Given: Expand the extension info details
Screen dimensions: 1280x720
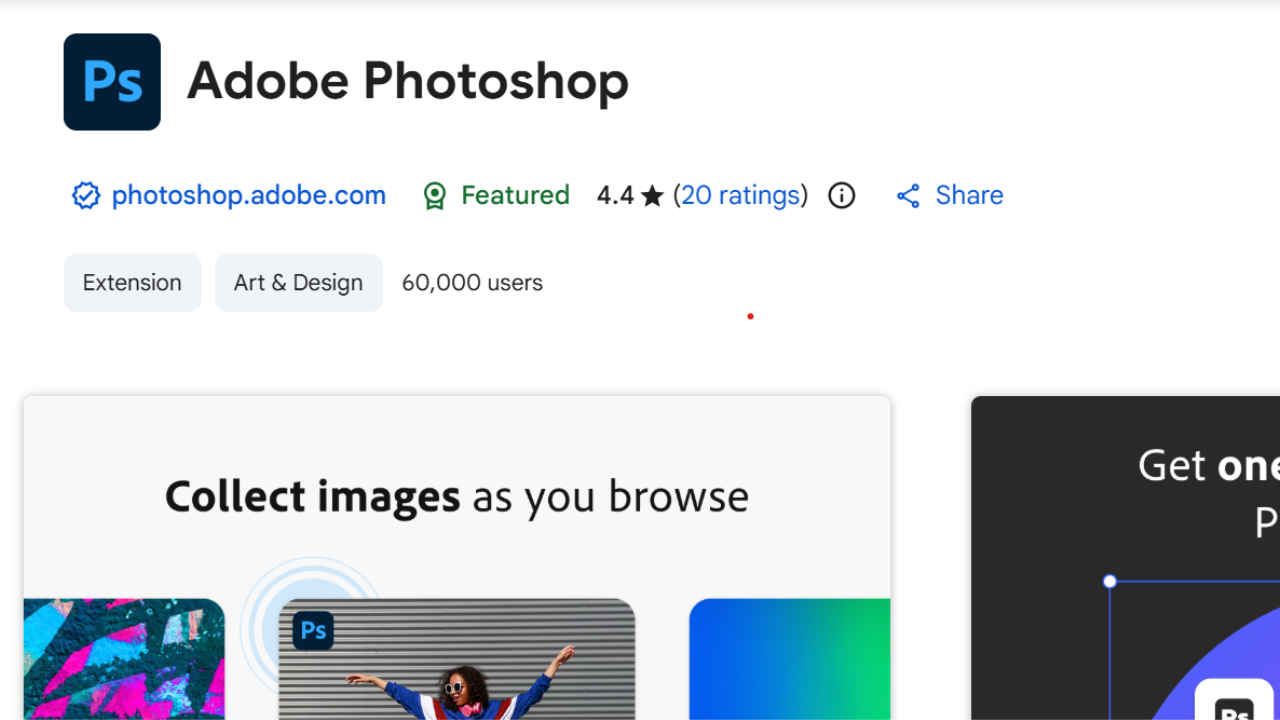Looking at the screenshot, I should click(841, 196).
